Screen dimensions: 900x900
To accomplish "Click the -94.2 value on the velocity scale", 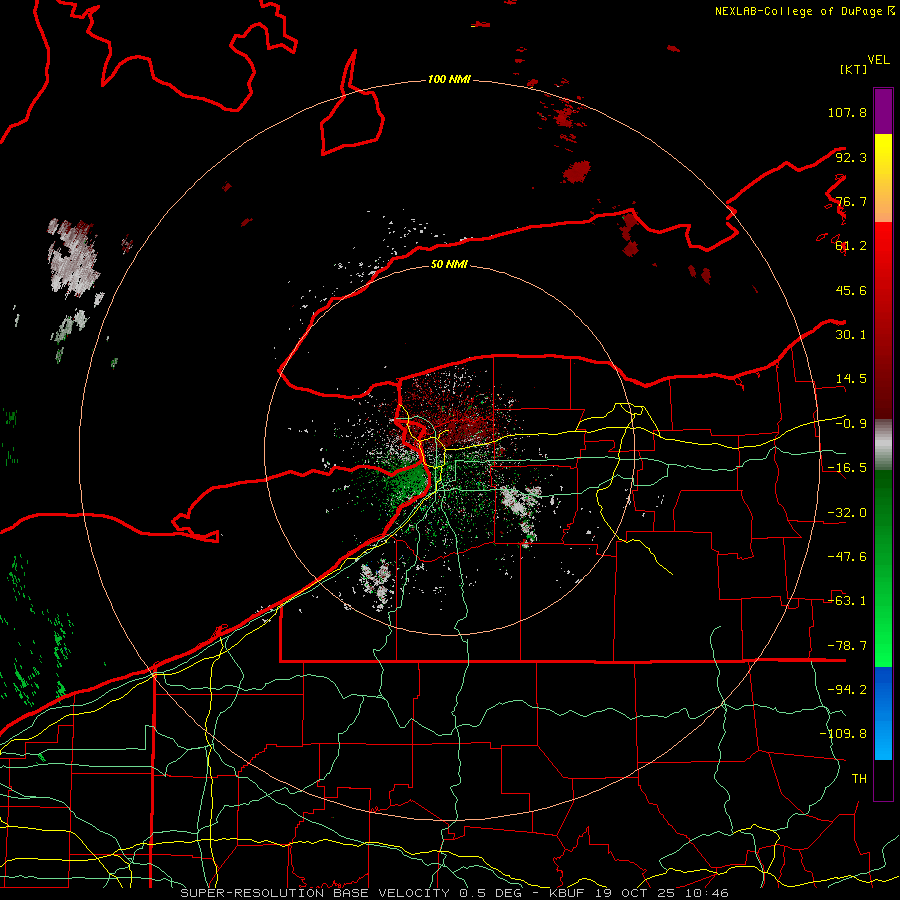I will point(847,690).
